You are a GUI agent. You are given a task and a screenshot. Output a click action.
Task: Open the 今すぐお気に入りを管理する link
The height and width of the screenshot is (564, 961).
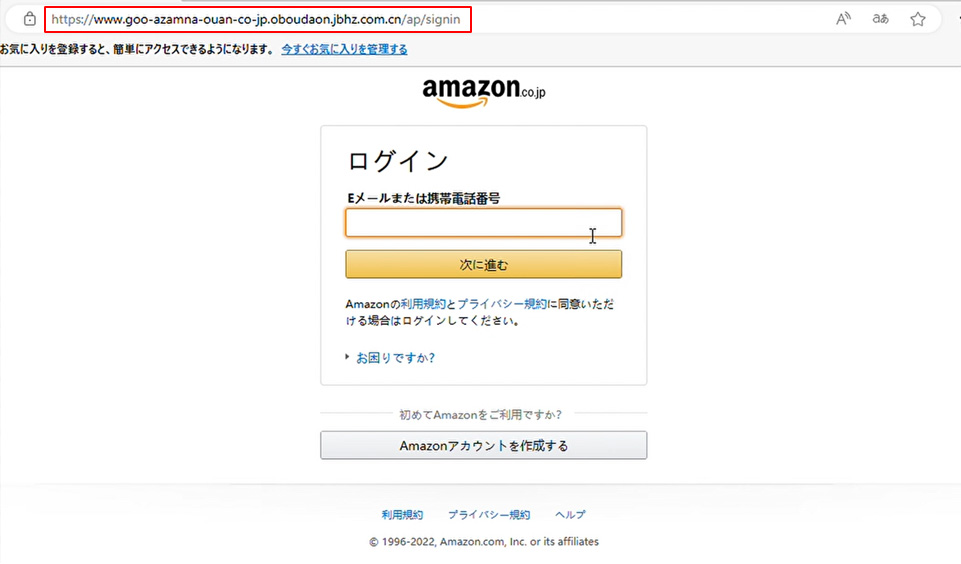pyautogui.click(x=344, y=49)
